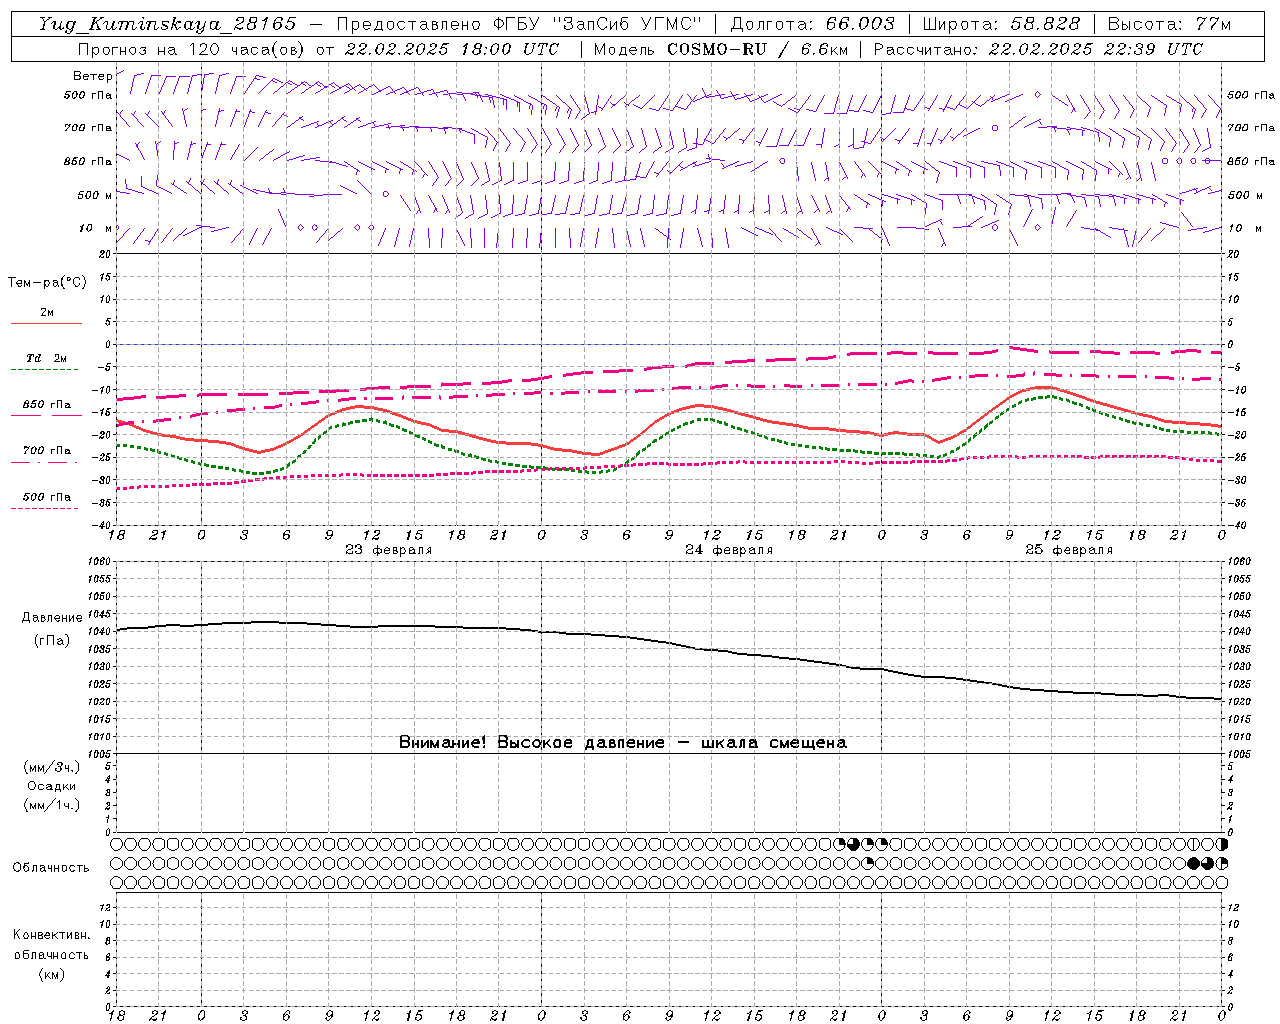Click the 500 гПа temperature legend entry
Image resolution: width=1280 pixels, height=1024 pixels.
[x=47, y=497]
